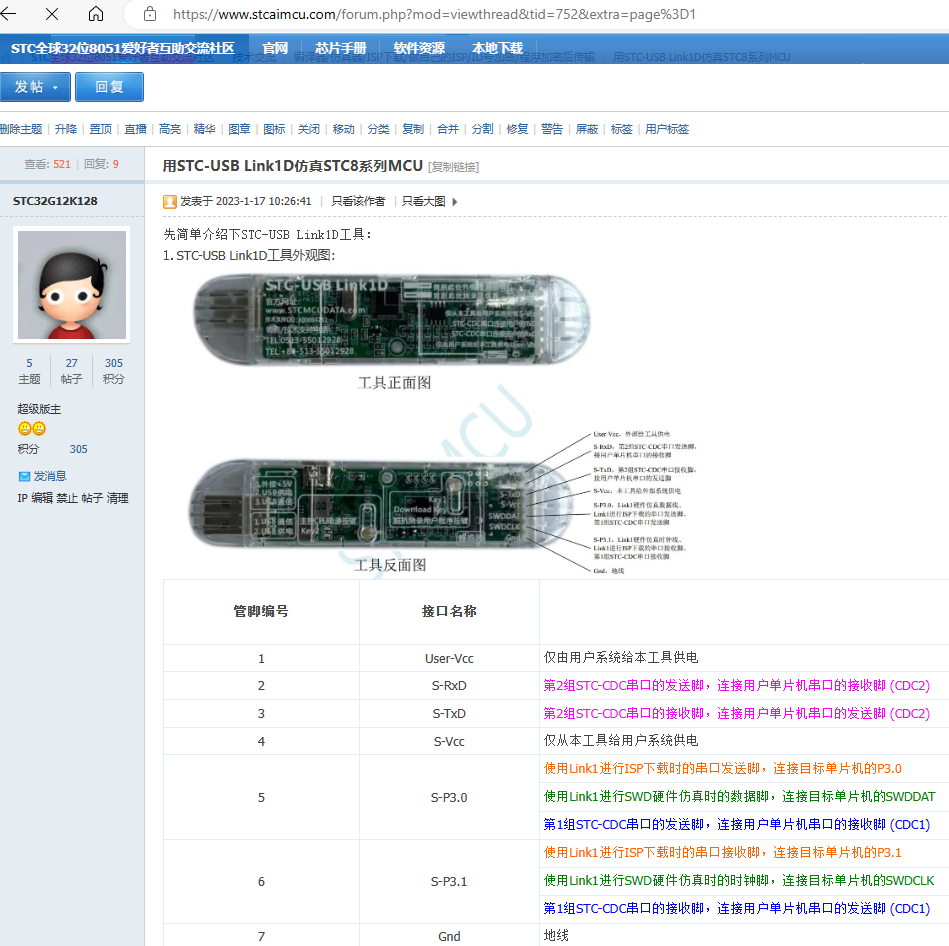Filter posts with 只看该作者
The image size is (949, 946).
point(358,201)
